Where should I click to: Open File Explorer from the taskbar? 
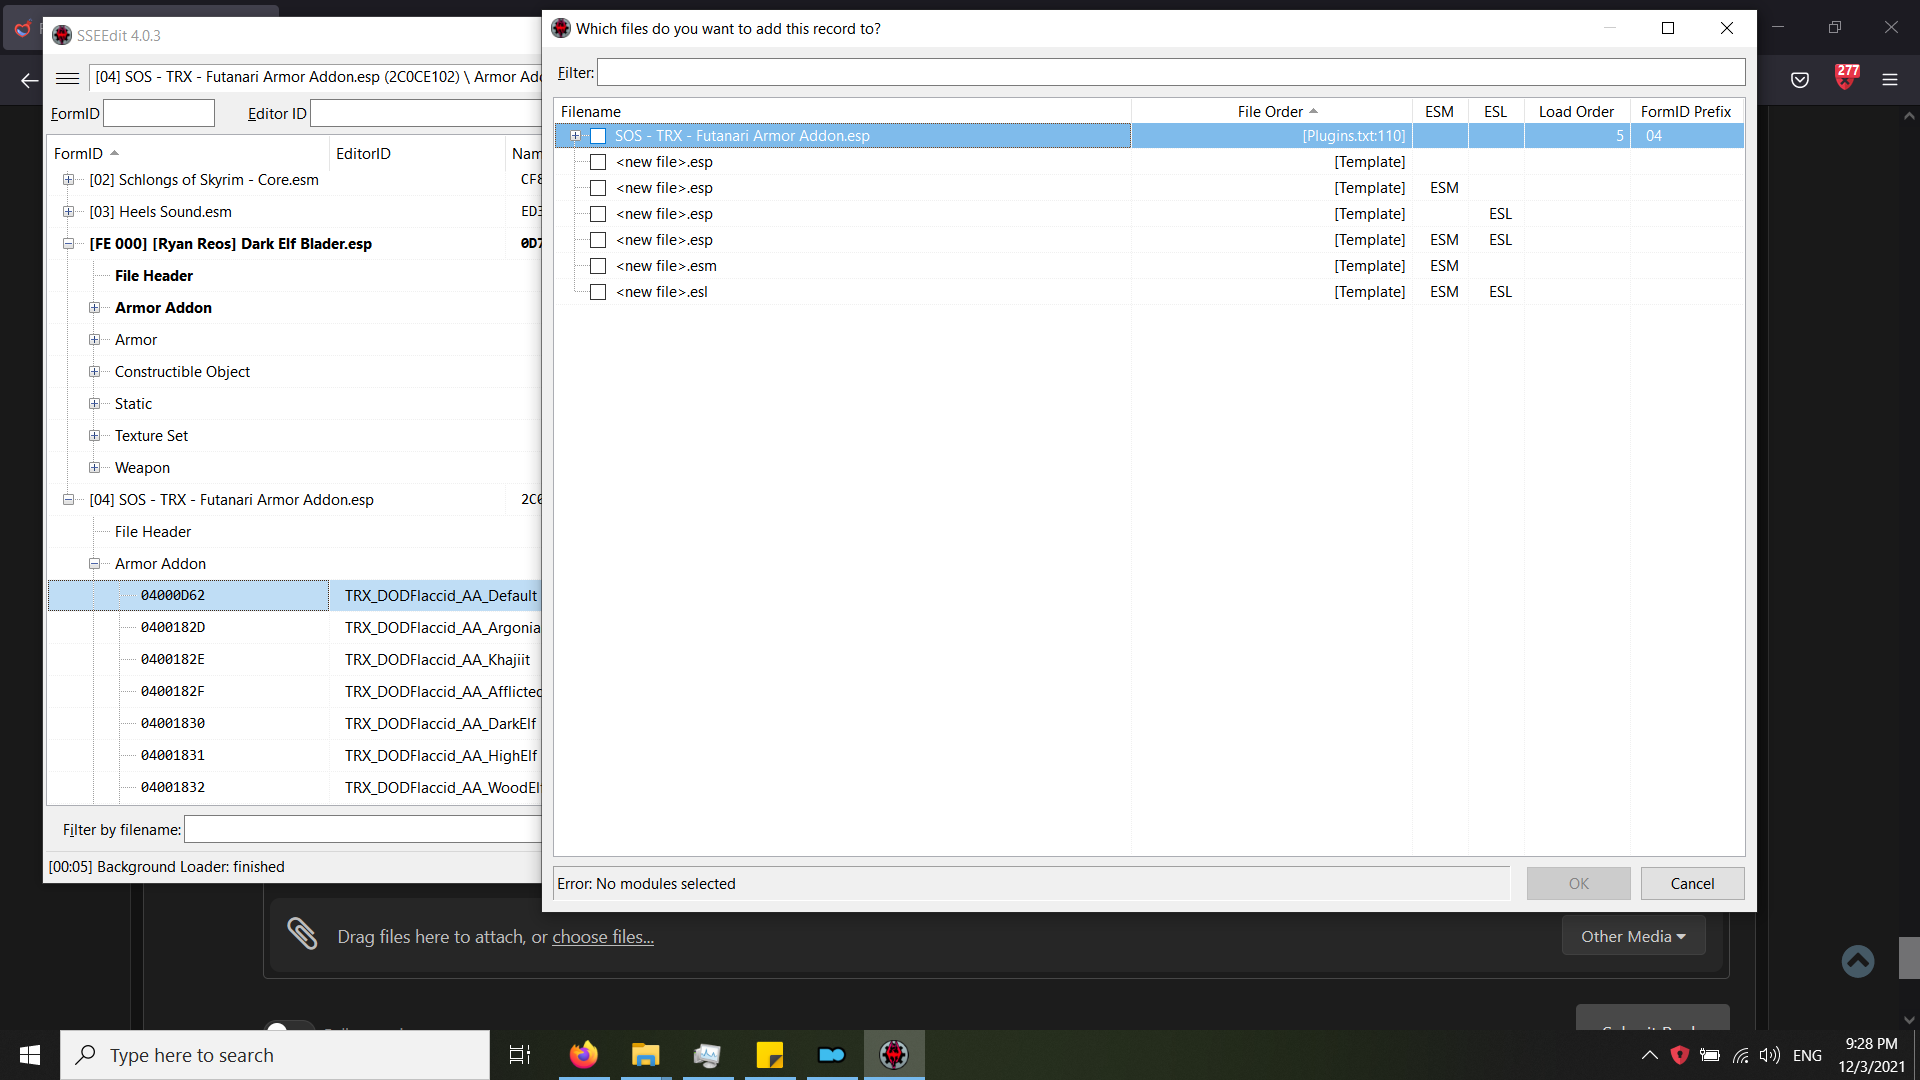point(646,1055)
